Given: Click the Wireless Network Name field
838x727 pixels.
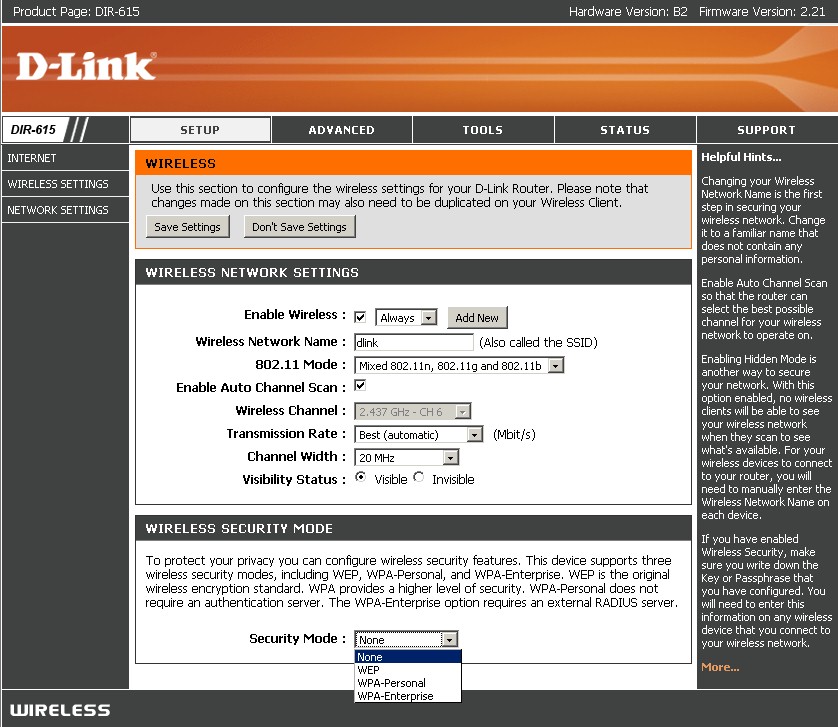Looking at the screenshot, I should tap(414, 343).
